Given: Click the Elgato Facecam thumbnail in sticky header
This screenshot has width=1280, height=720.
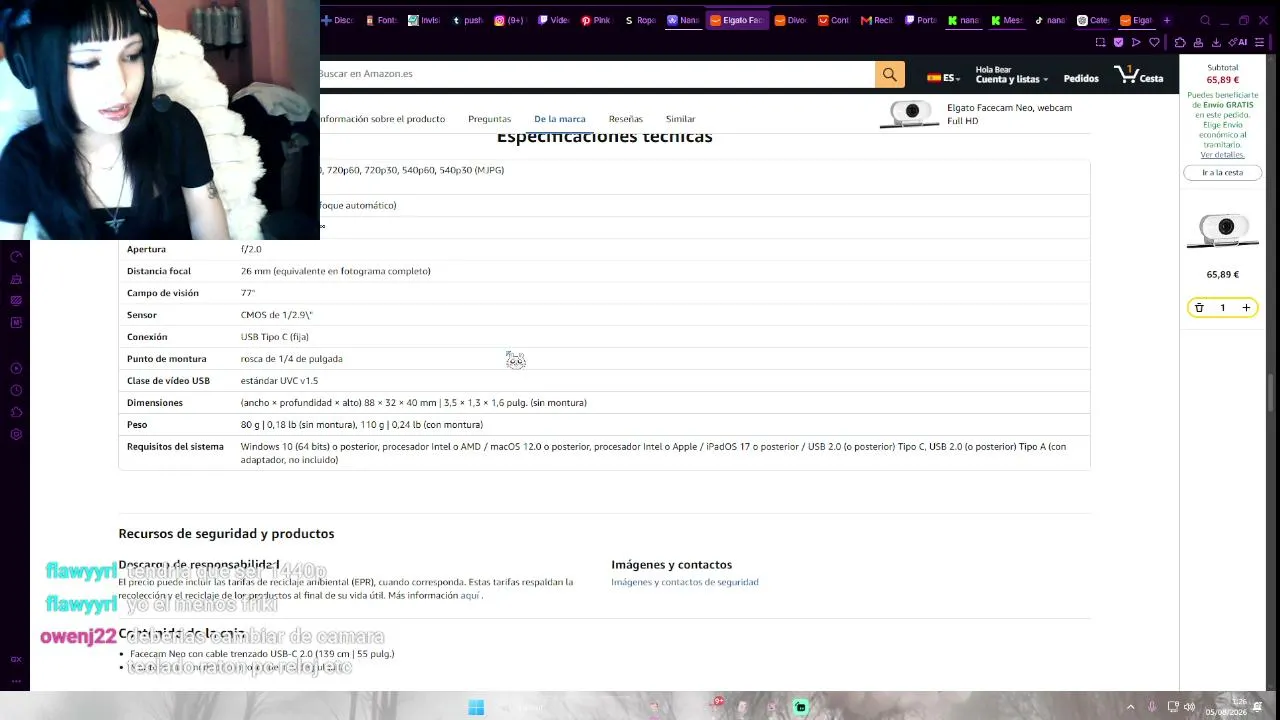Looking at the screenshot, I should [x=910, y=114].
